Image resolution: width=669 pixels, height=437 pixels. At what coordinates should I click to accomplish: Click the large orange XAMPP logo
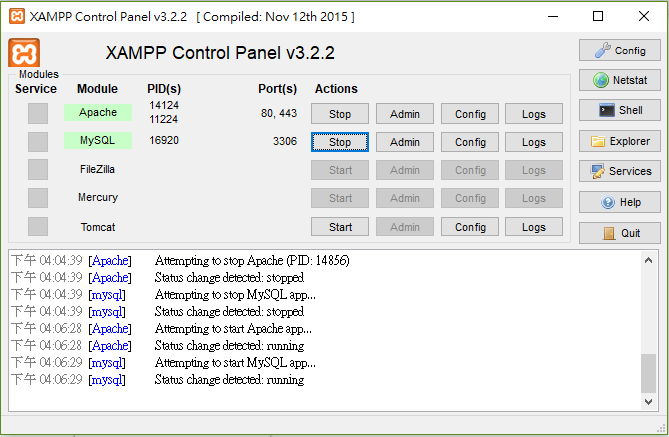(24, 53)
